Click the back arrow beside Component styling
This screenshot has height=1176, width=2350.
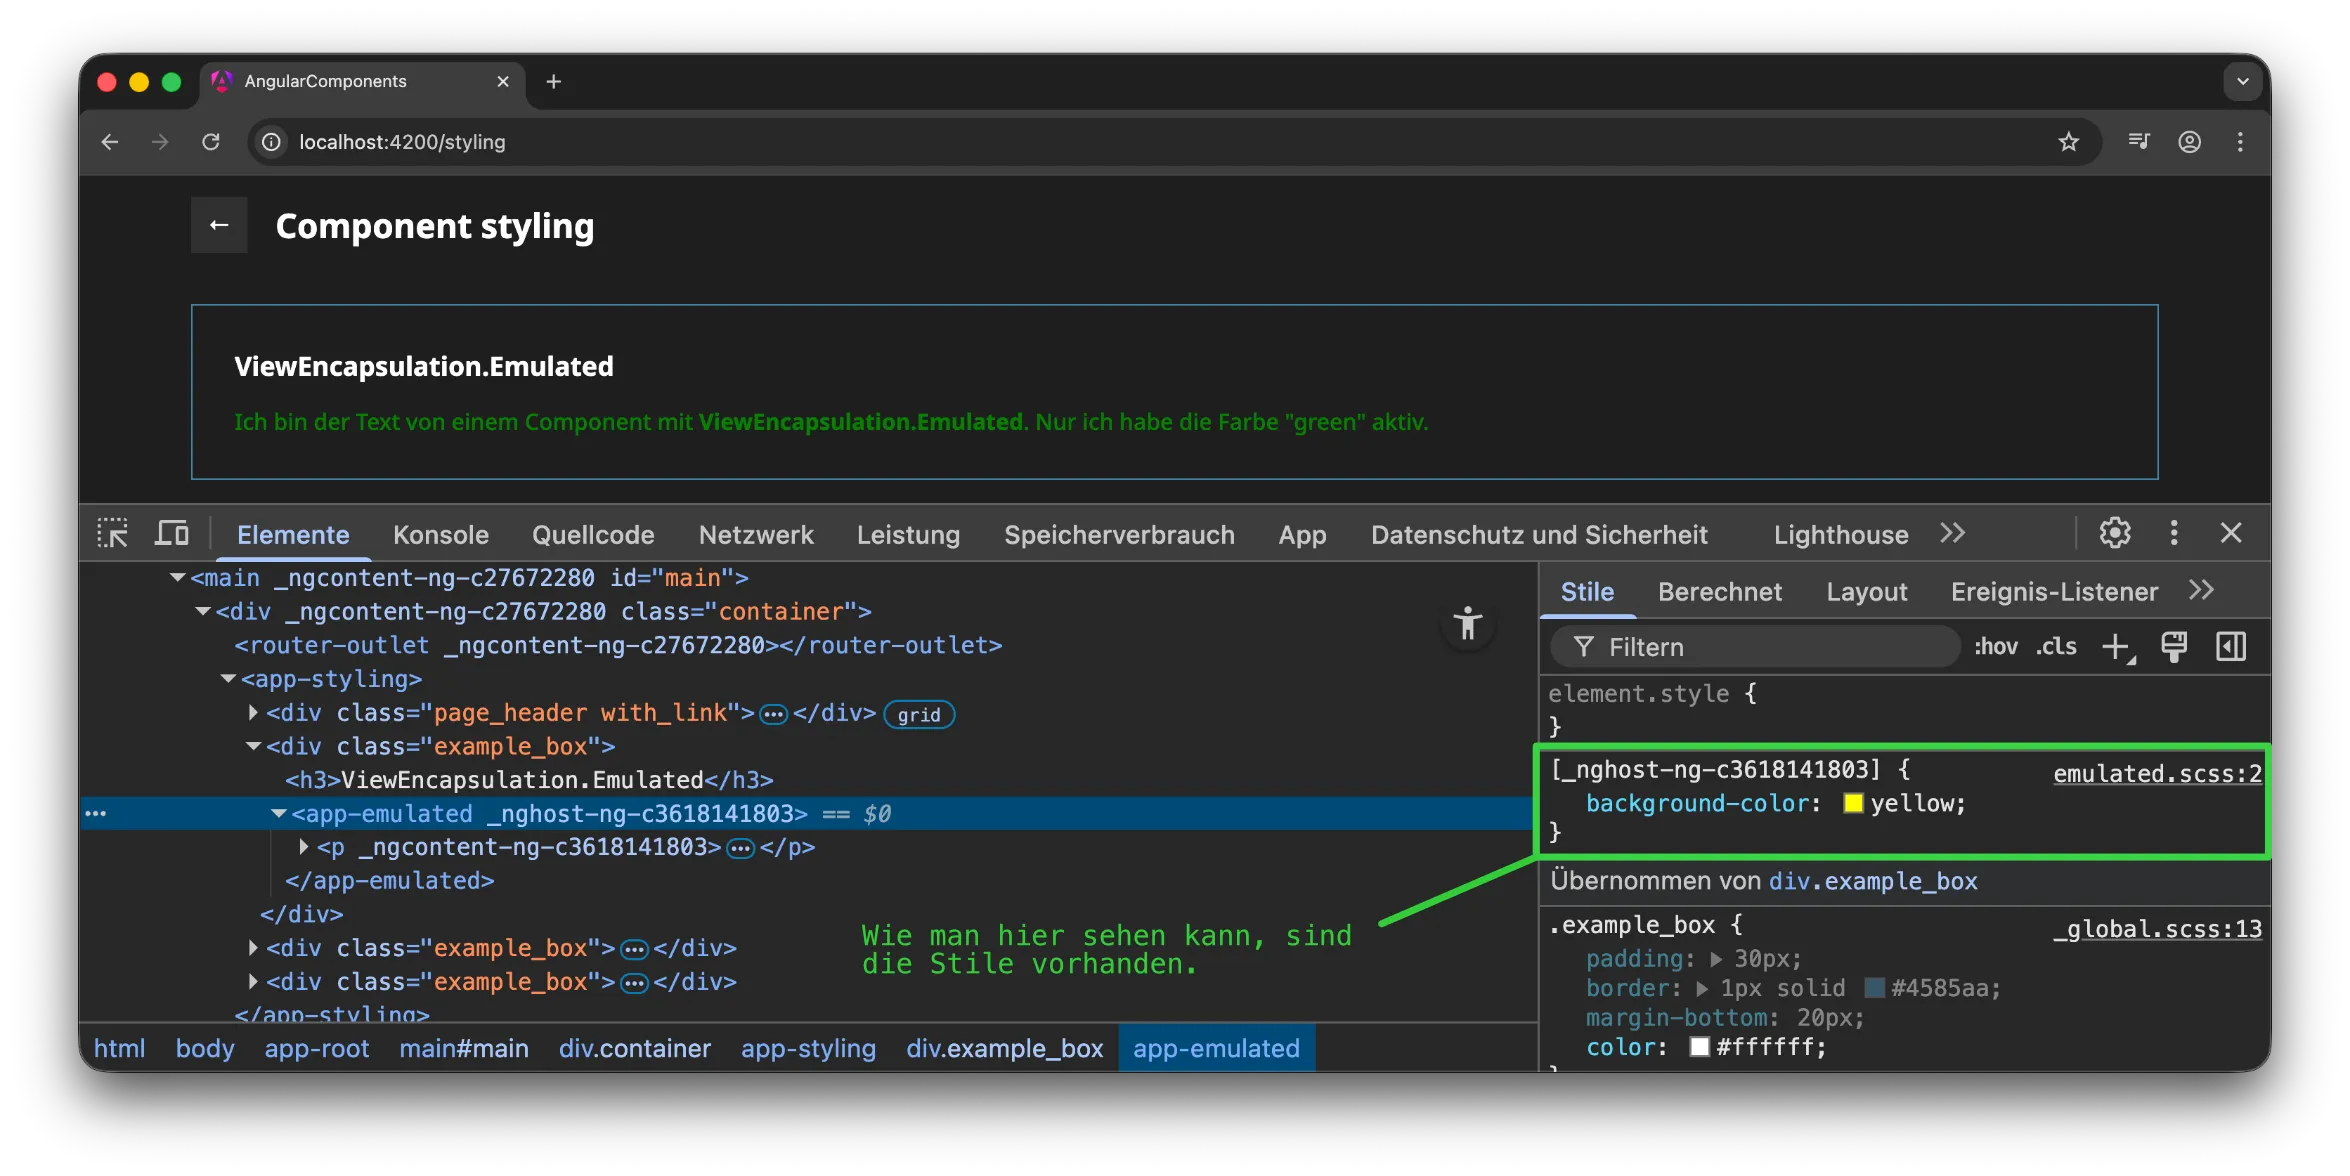(x=219, y=226)
